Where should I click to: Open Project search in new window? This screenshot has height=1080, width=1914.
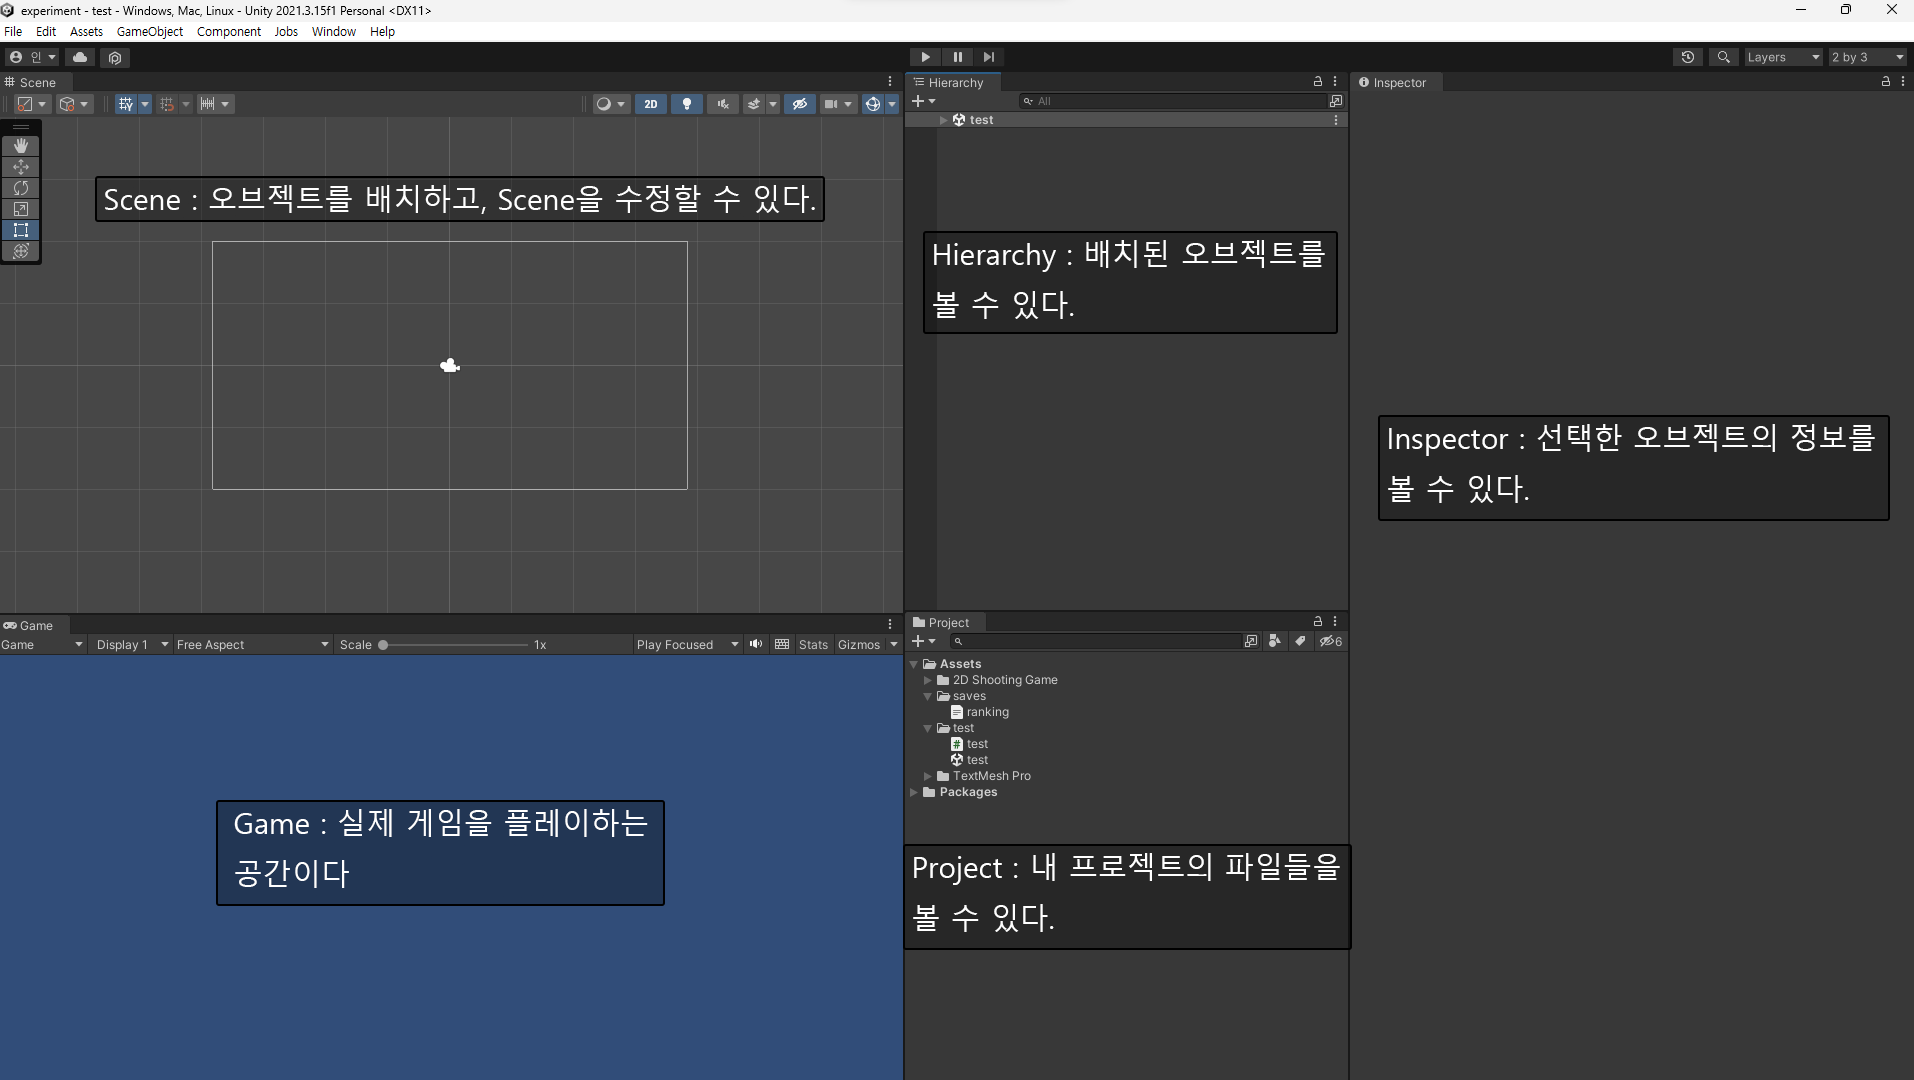point(1251,641)
